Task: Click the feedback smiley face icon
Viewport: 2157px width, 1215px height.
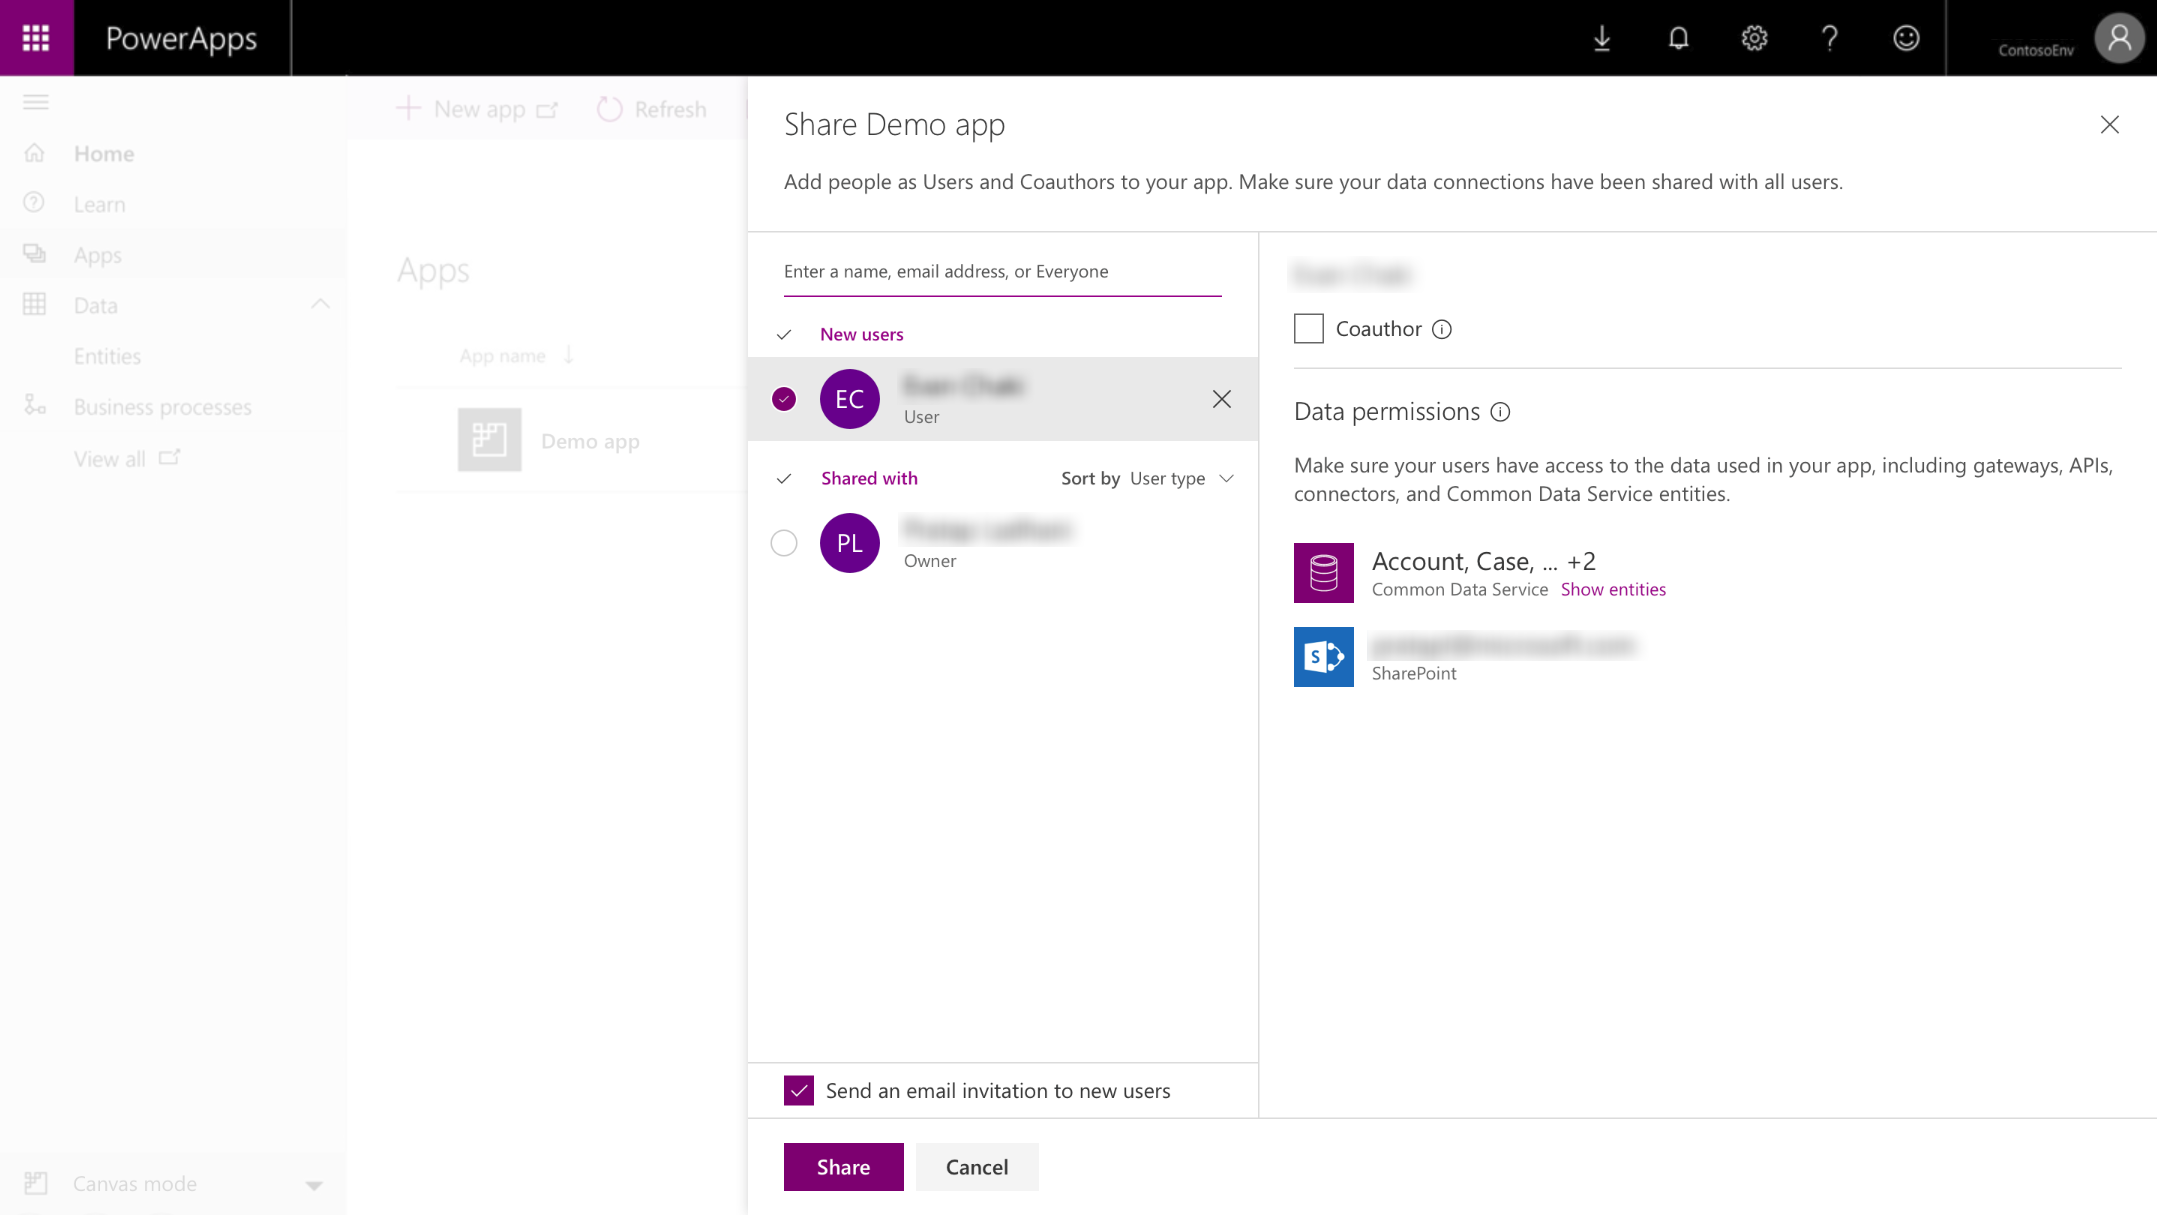Action: click(1905, 37)
